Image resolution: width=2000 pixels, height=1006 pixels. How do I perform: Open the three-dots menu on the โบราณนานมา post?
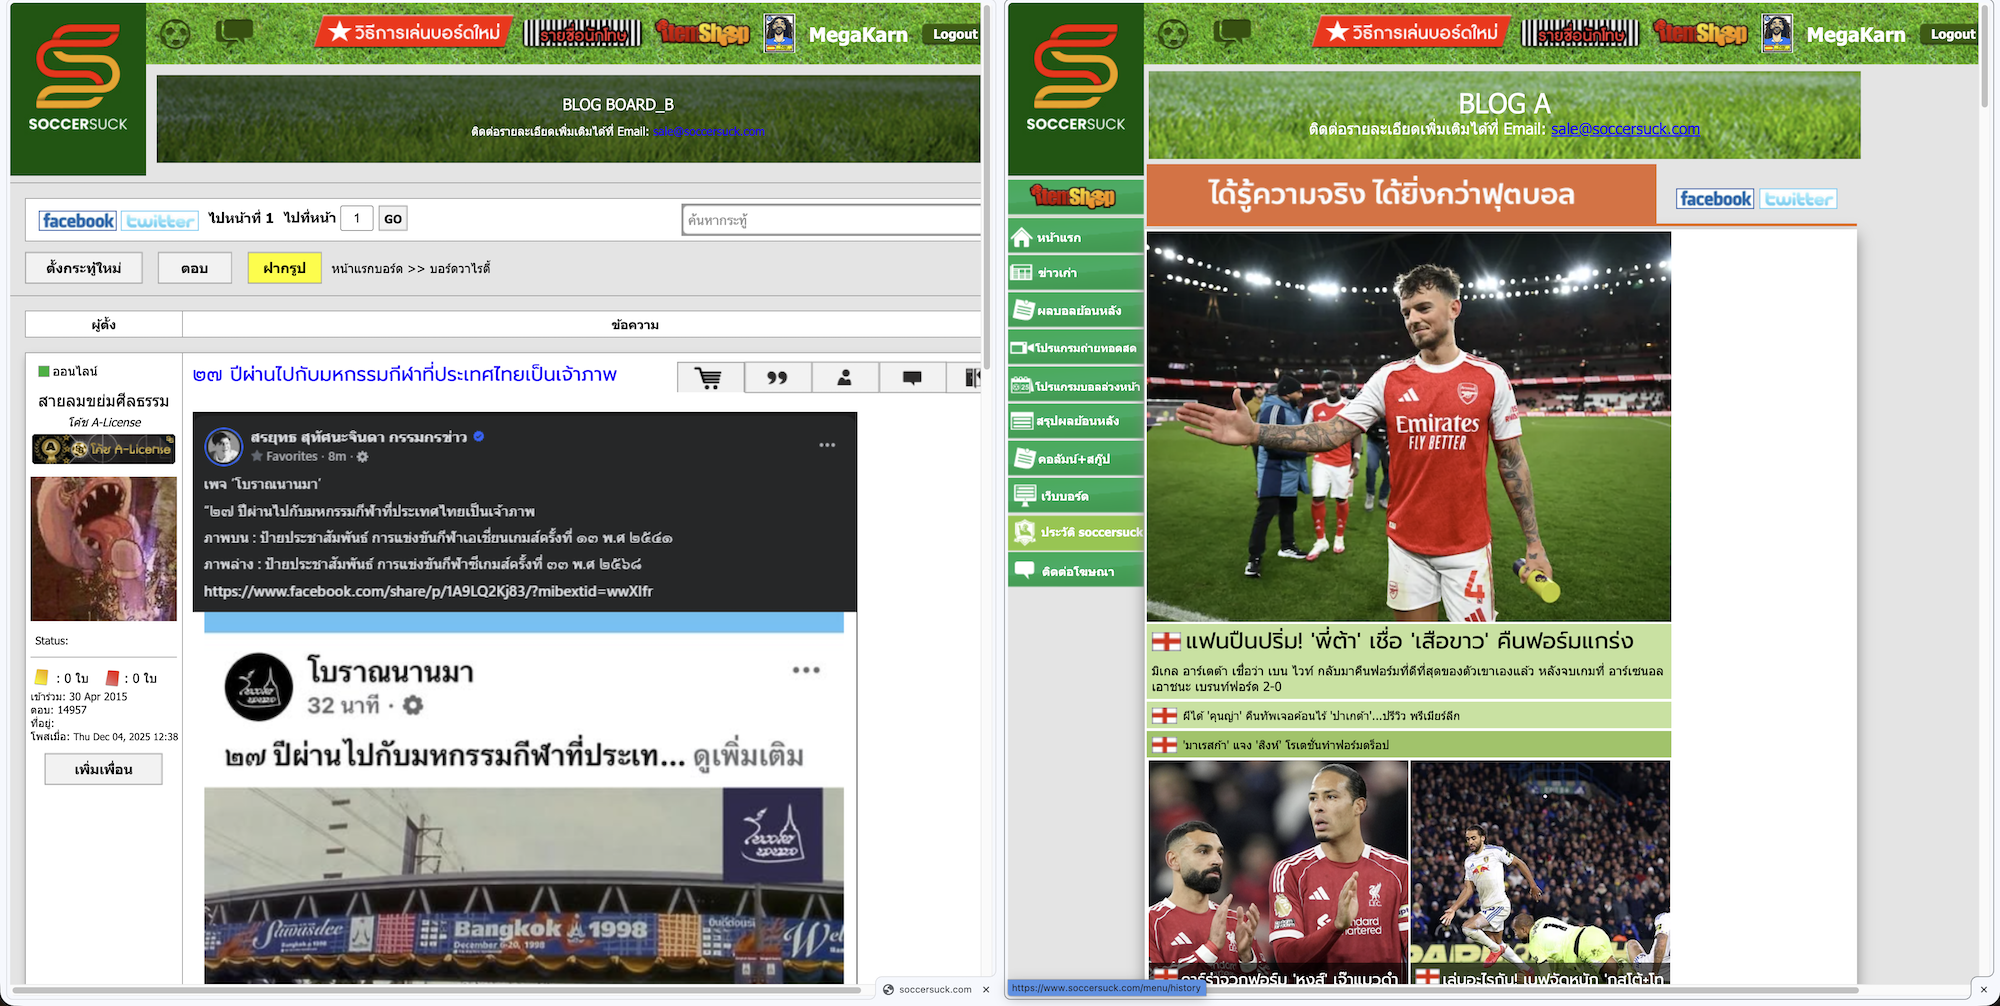[x=806, y=670]
